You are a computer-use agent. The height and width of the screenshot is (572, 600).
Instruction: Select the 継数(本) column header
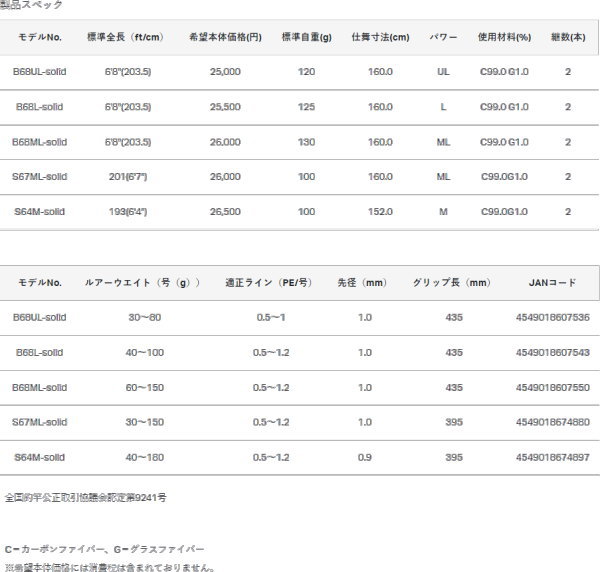[568, 37]
